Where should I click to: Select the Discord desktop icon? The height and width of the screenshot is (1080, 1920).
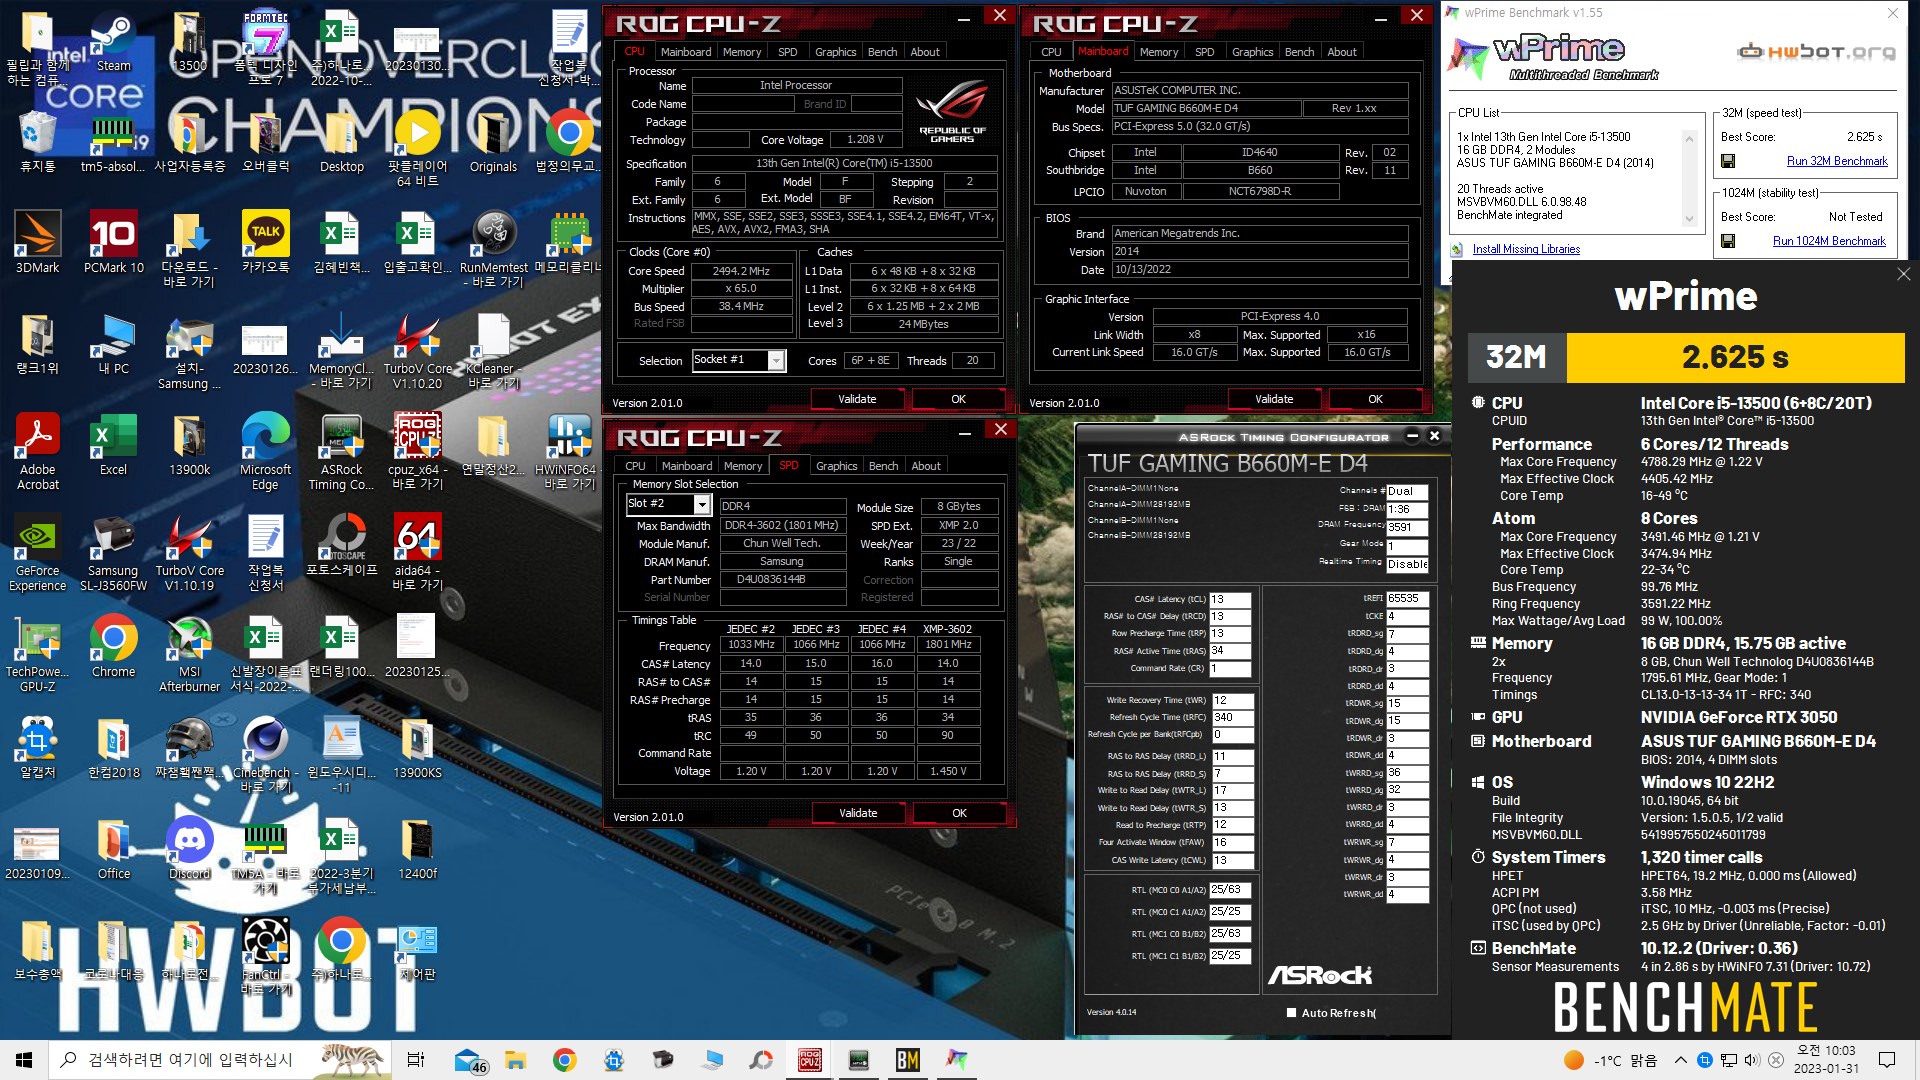(189, 848)
